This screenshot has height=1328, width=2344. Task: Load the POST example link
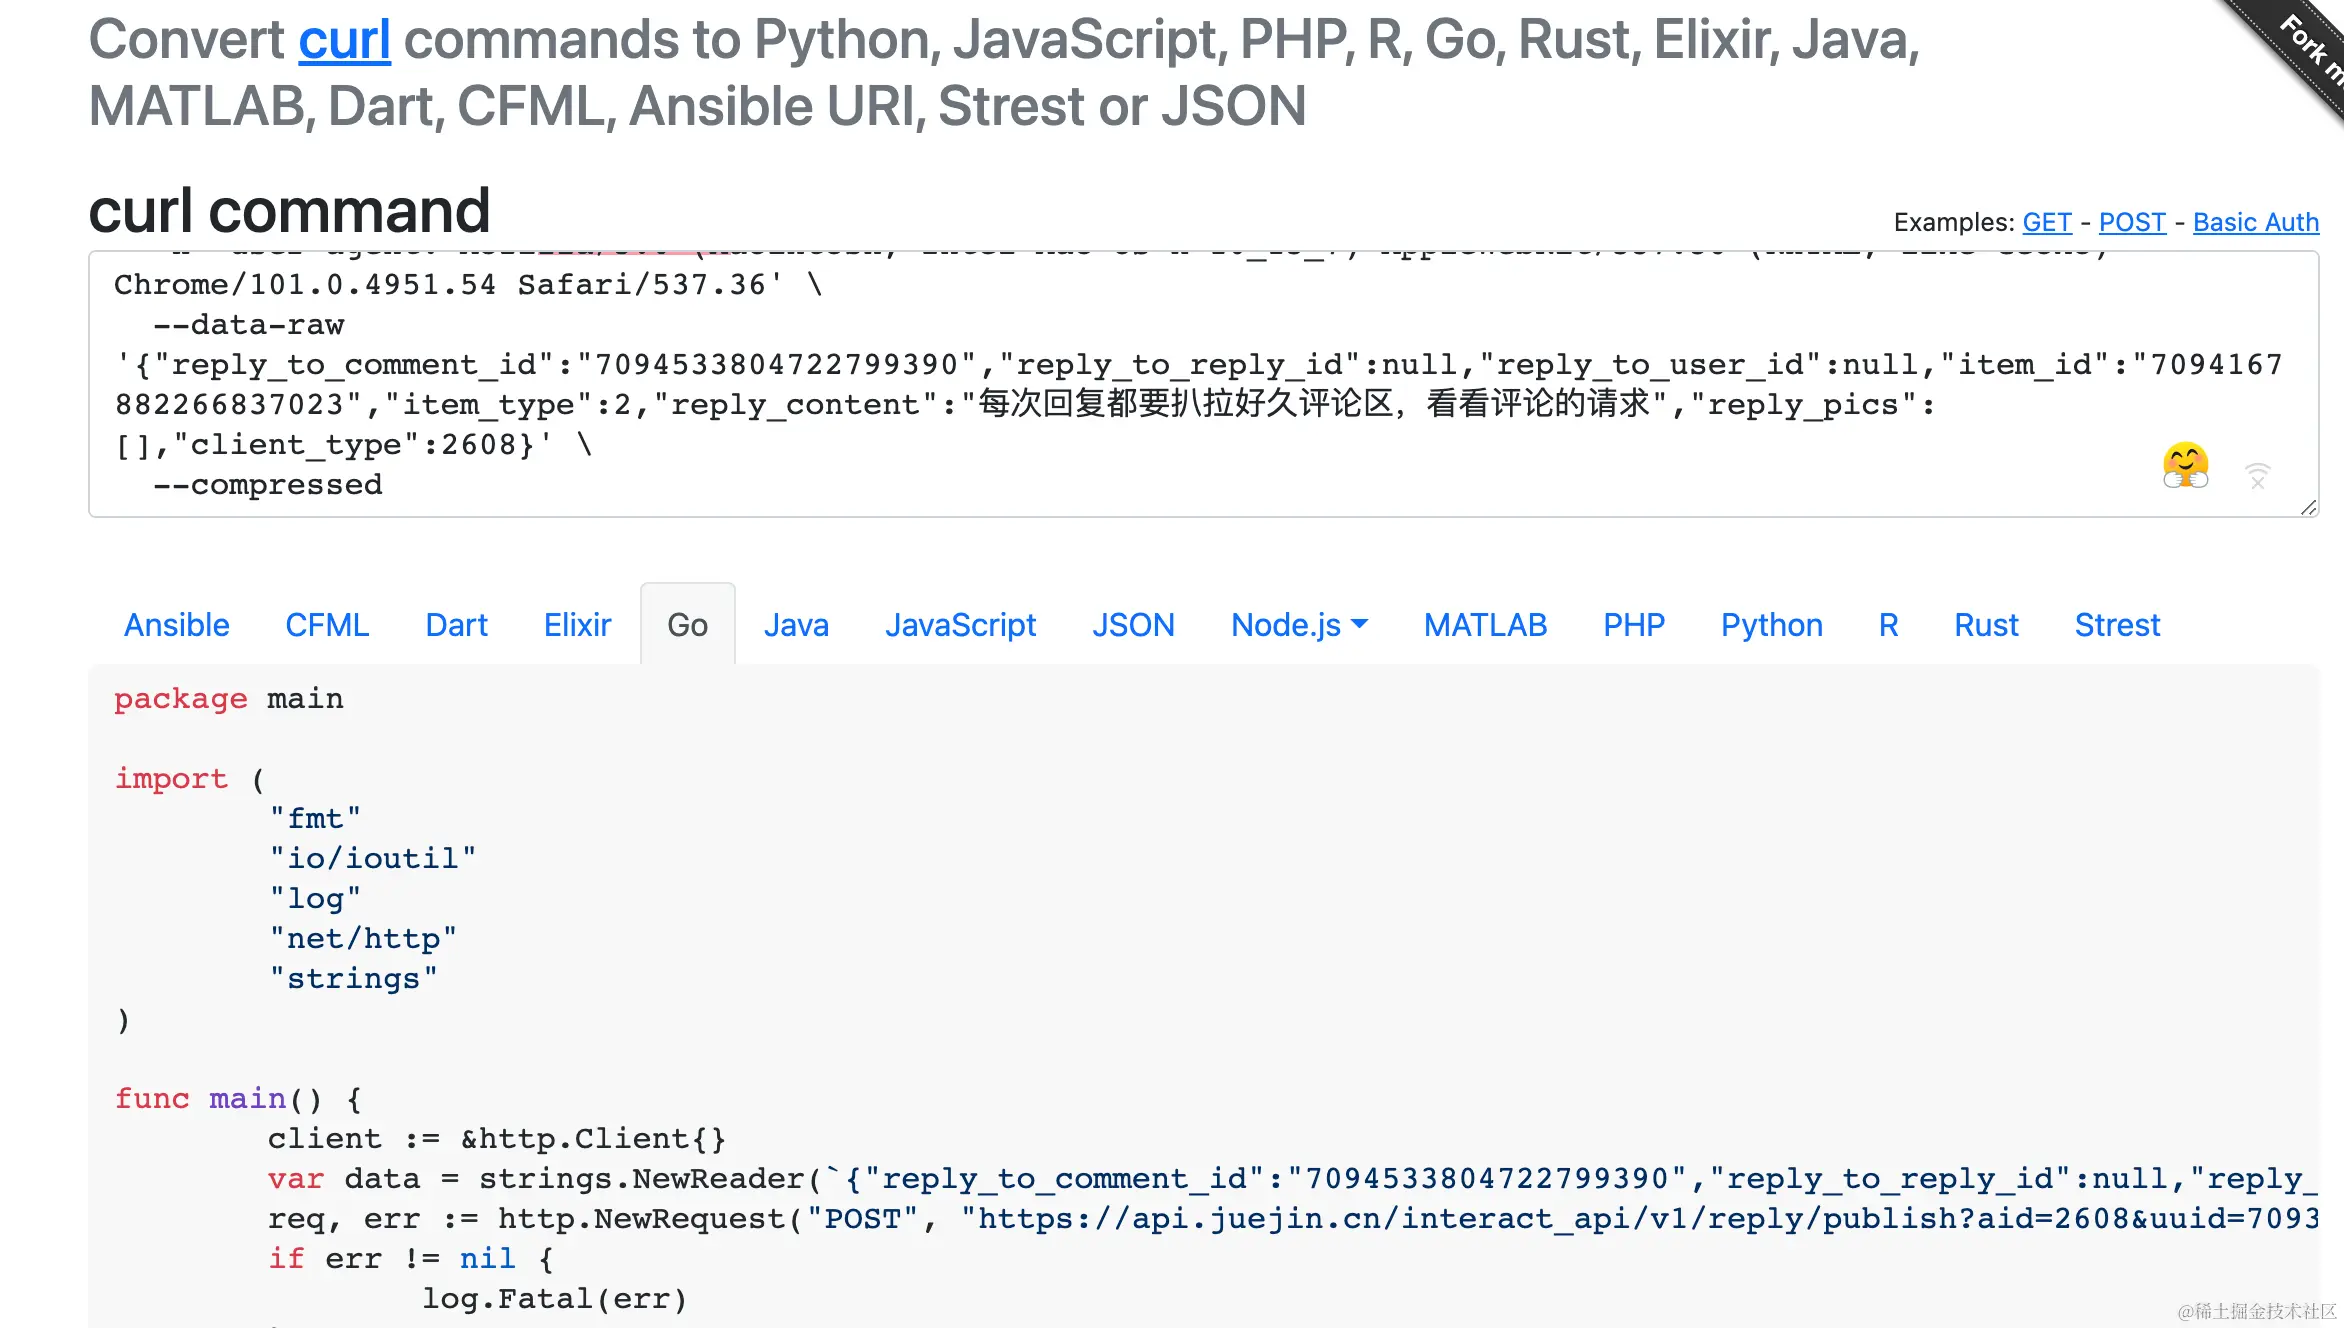coord(2132,222)
